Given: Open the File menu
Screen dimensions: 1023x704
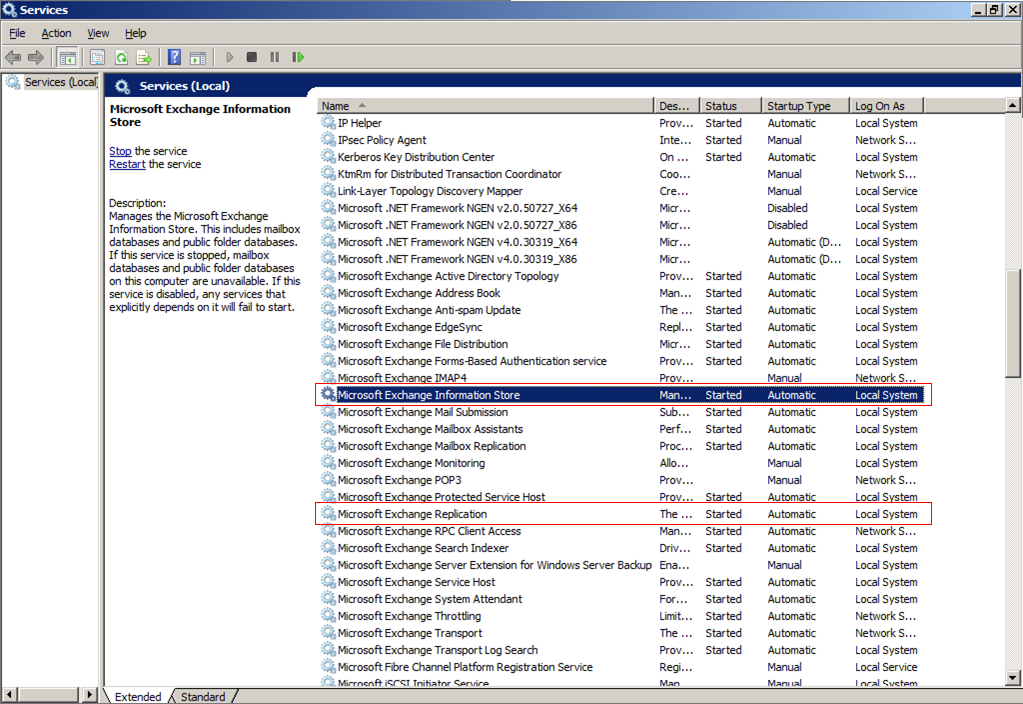Looking at the screenshot, I should pos(17,33).
